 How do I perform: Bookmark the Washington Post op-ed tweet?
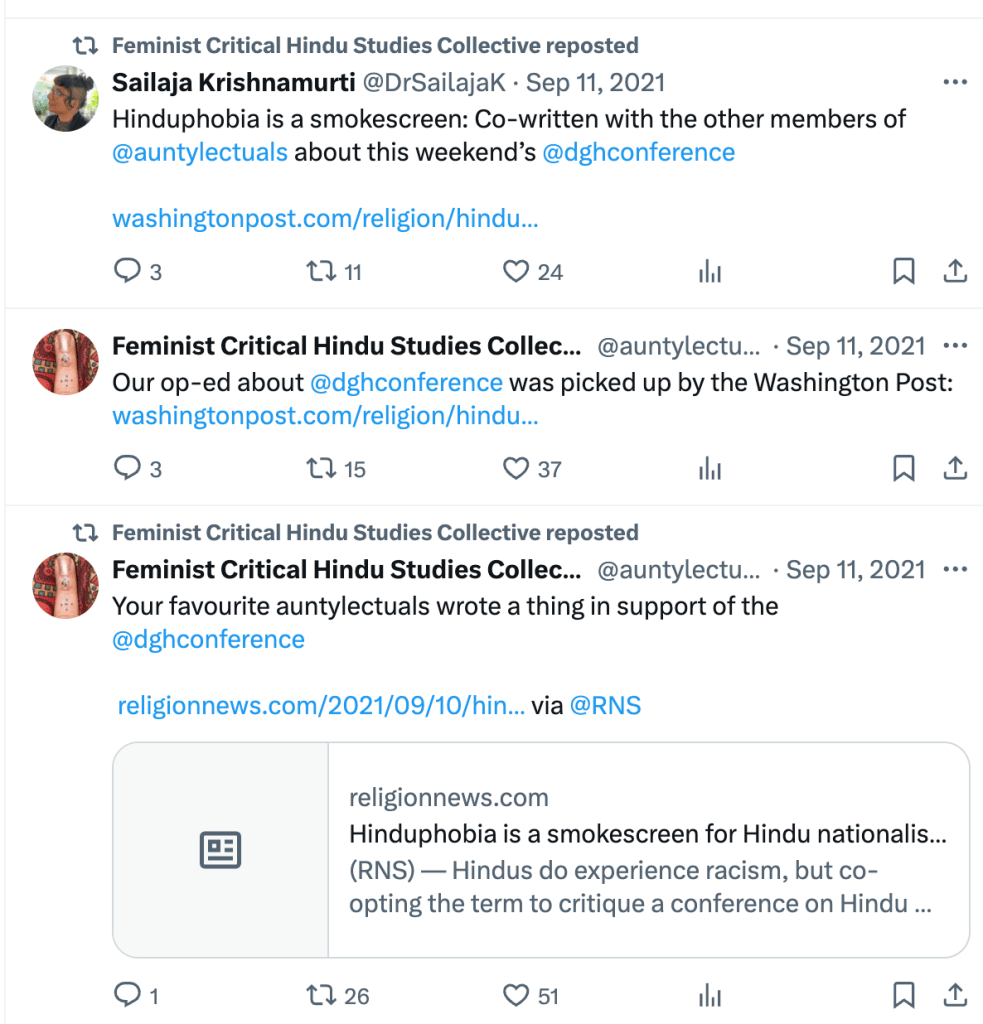[x=903, y=468]
